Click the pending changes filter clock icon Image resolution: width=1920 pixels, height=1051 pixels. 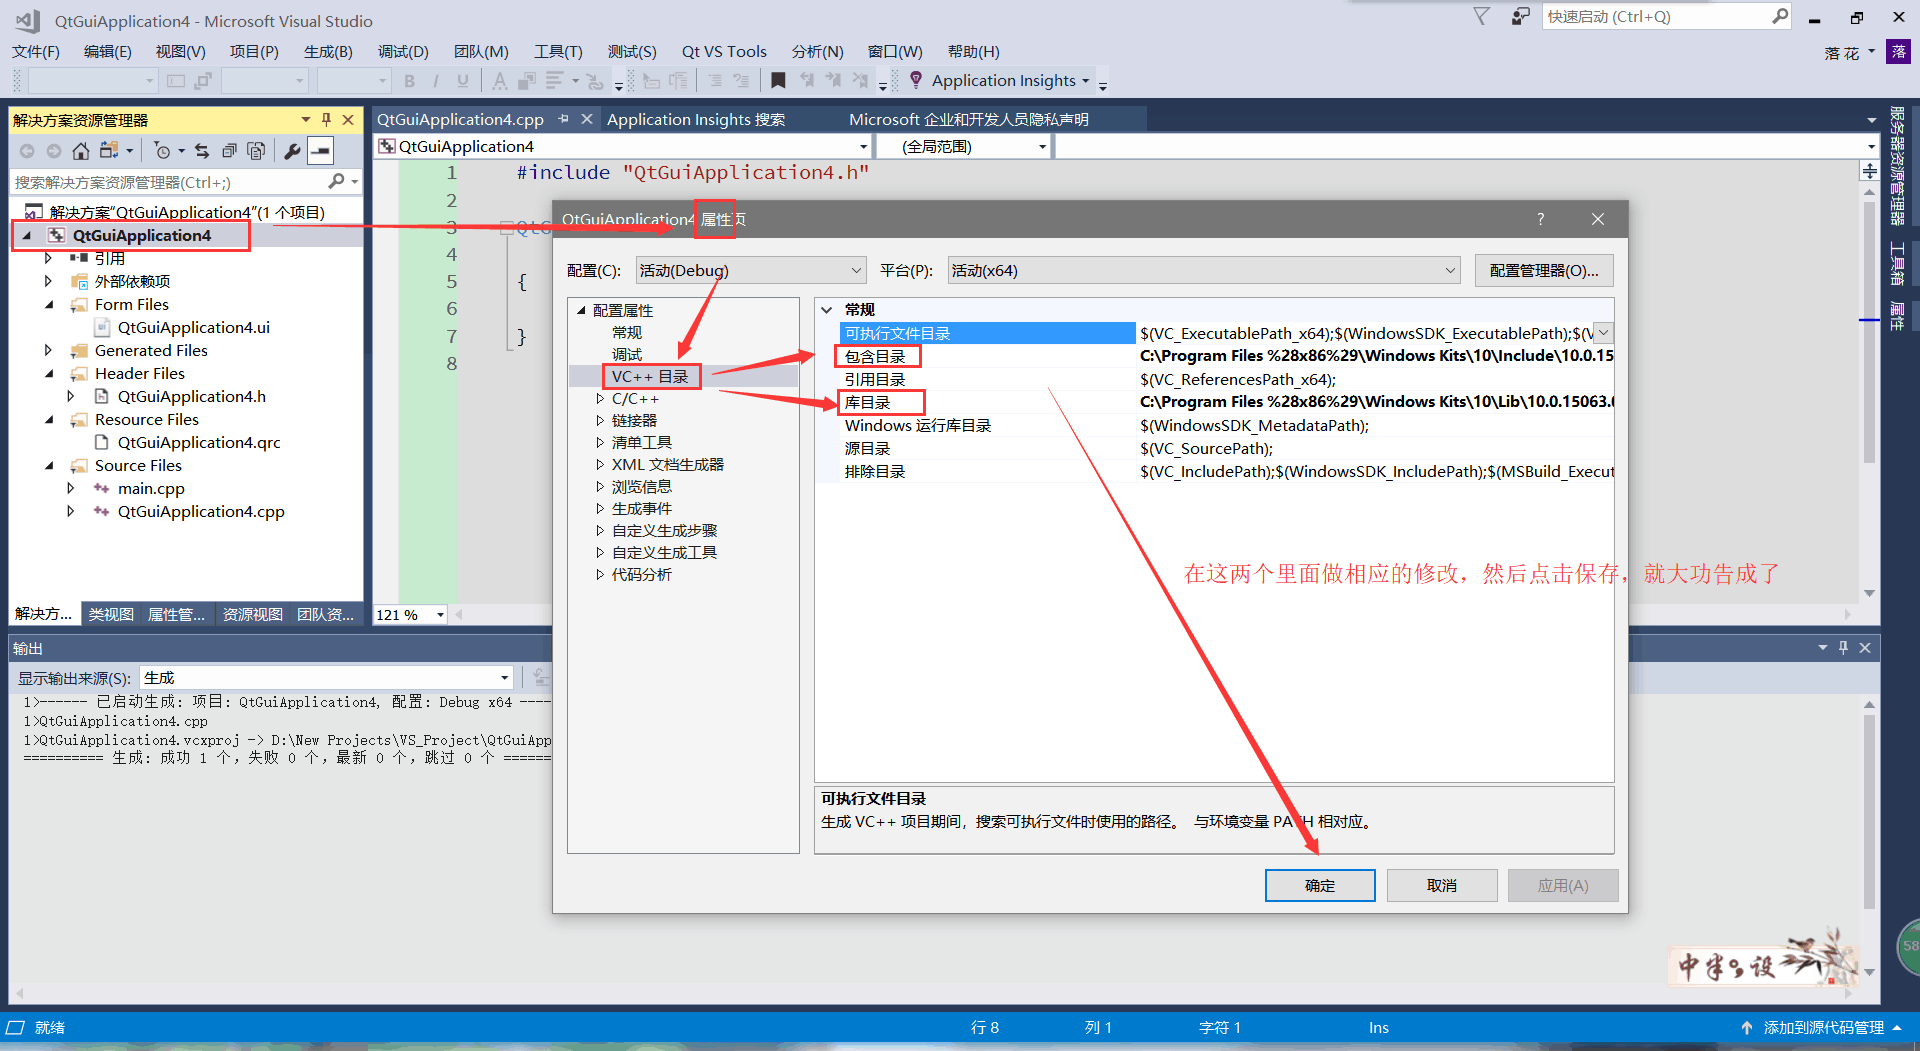click(x=162, y=151)
